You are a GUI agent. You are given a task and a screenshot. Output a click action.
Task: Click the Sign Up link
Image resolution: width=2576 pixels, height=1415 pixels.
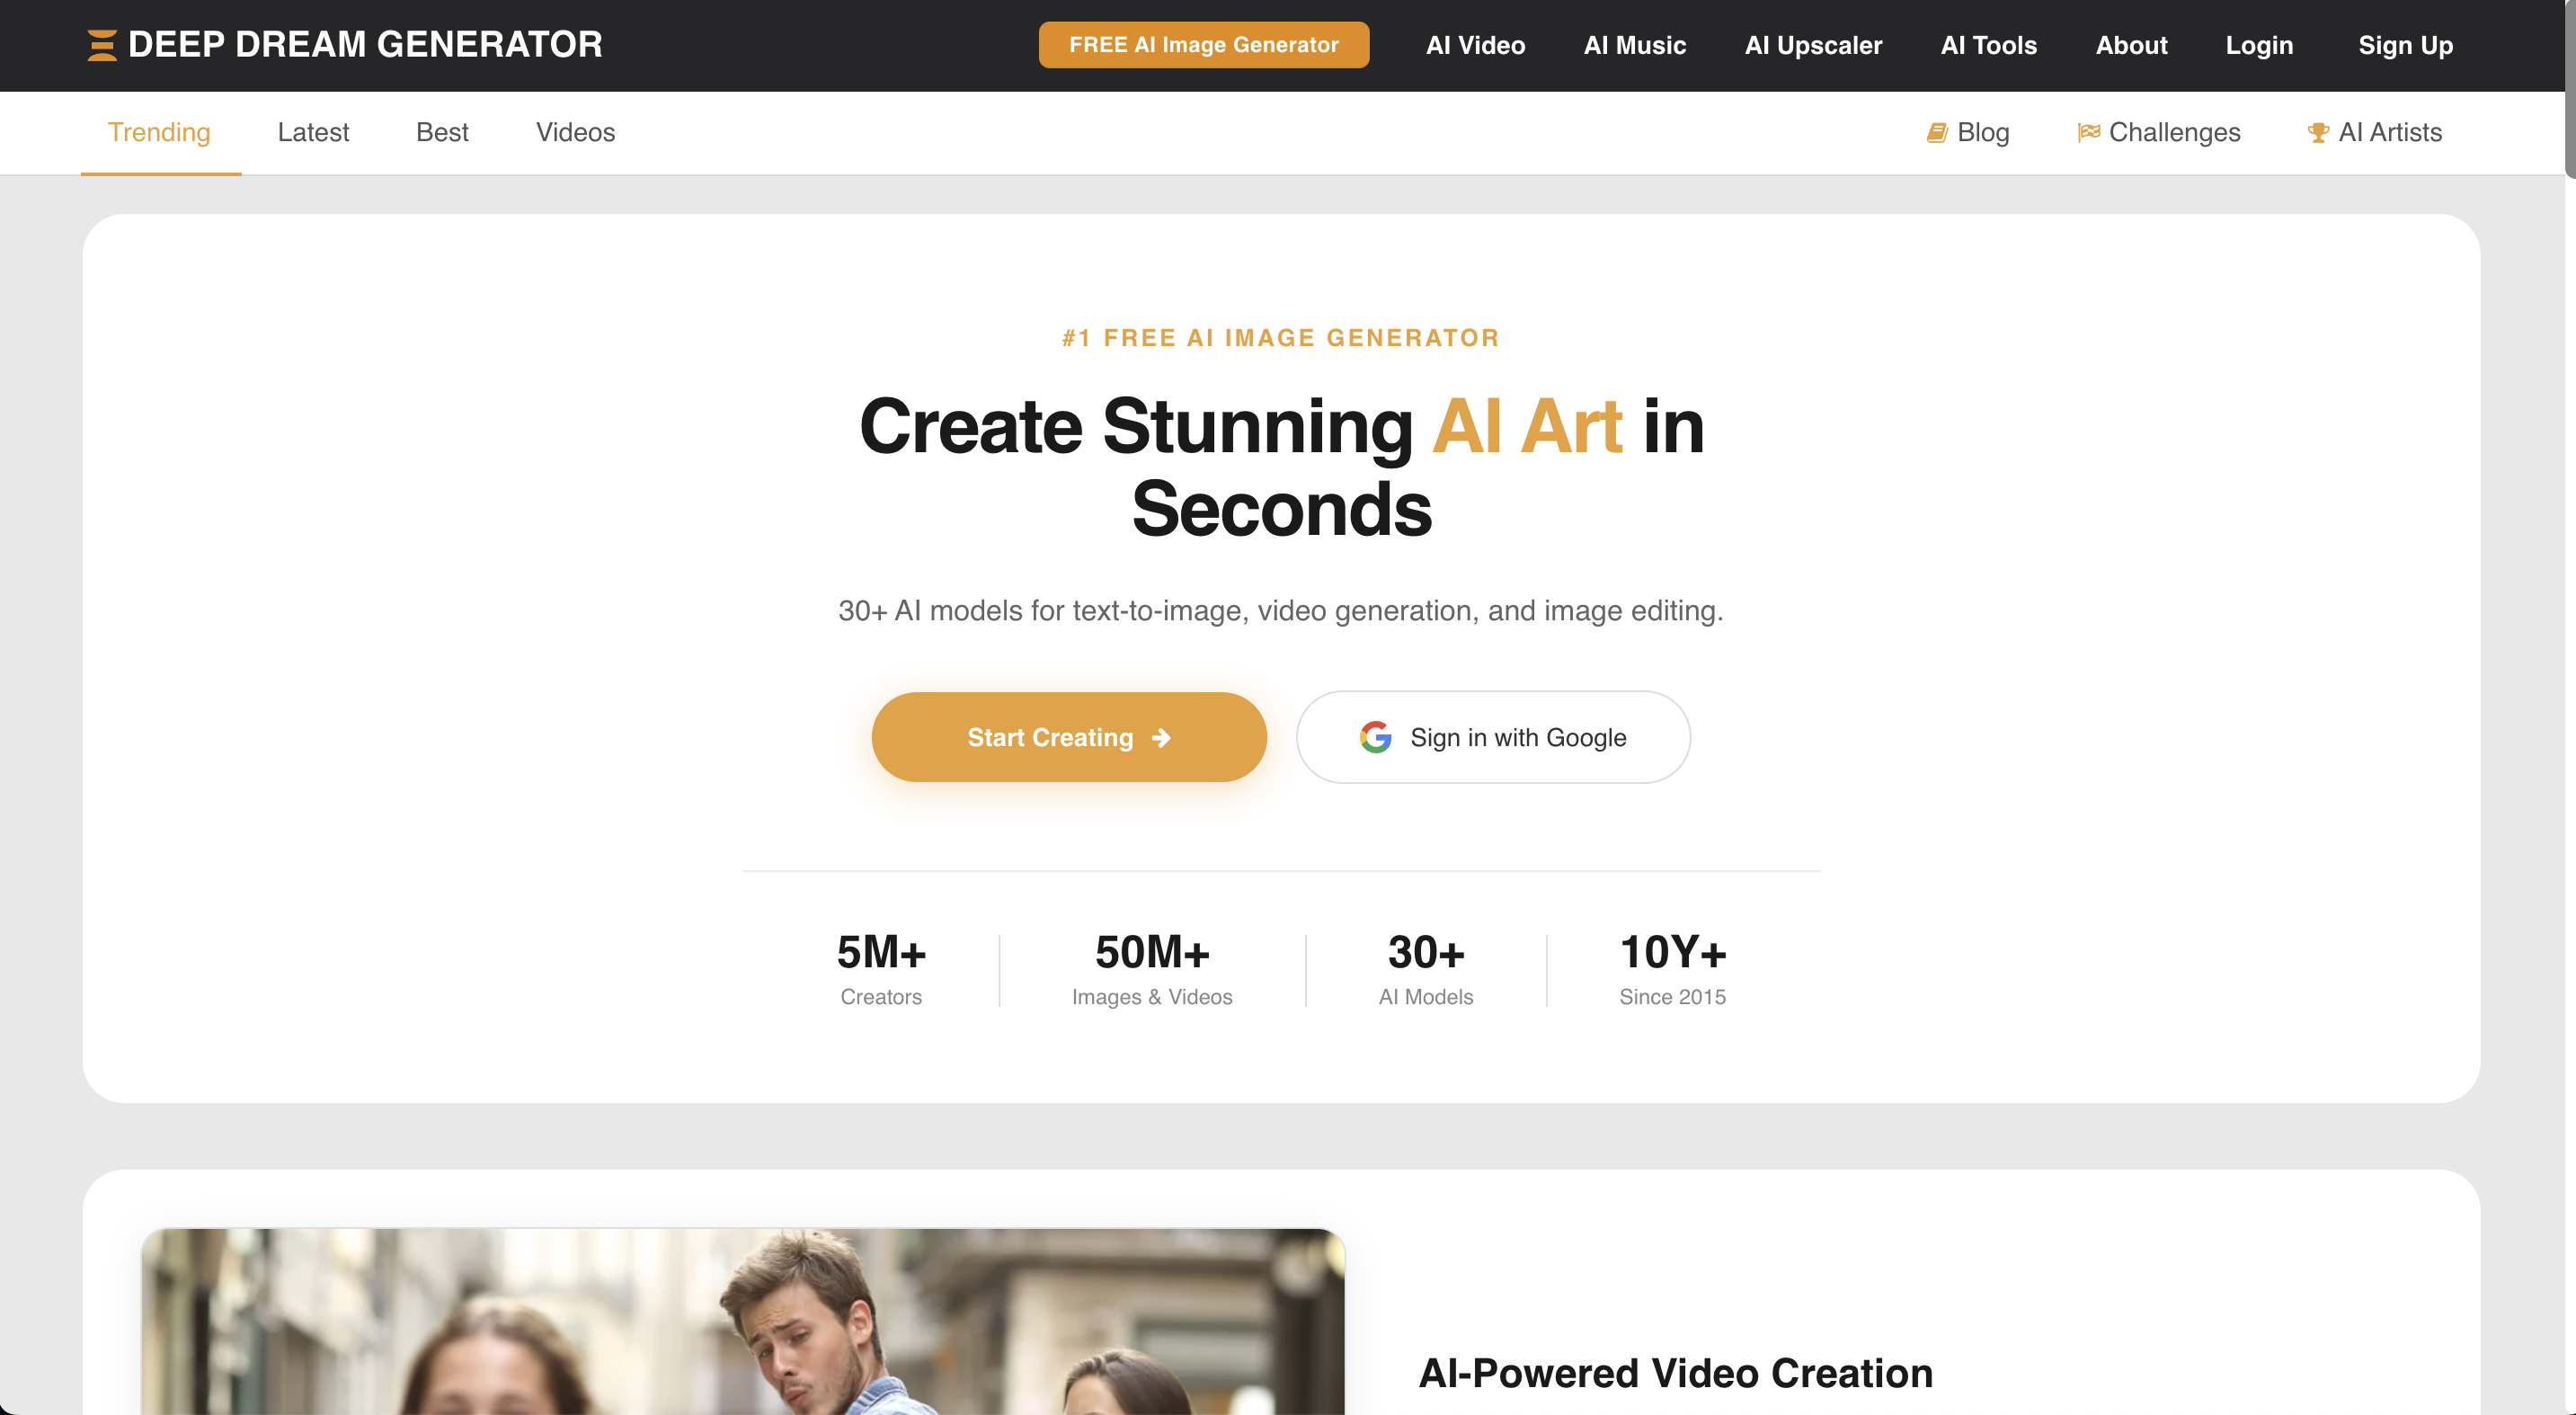2405,45
